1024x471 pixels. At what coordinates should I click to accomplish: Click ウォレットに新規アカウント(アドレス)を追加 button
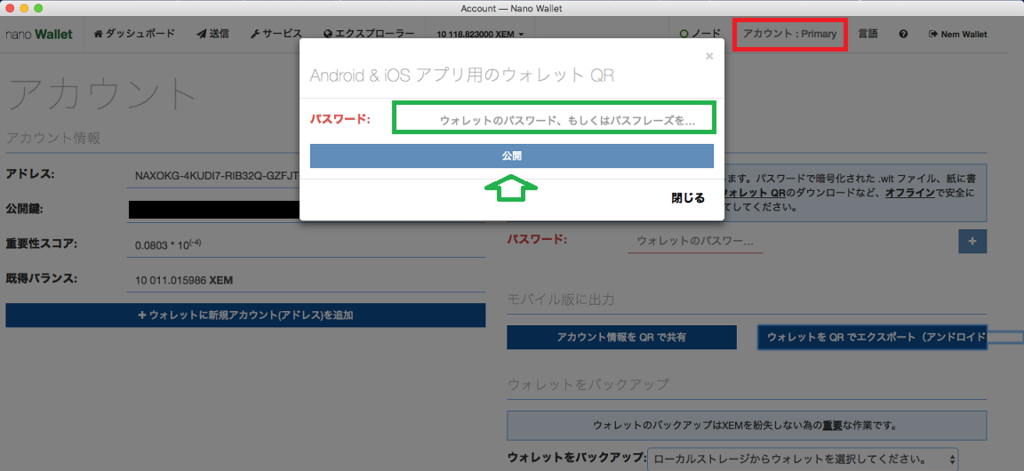click(246, 315)
